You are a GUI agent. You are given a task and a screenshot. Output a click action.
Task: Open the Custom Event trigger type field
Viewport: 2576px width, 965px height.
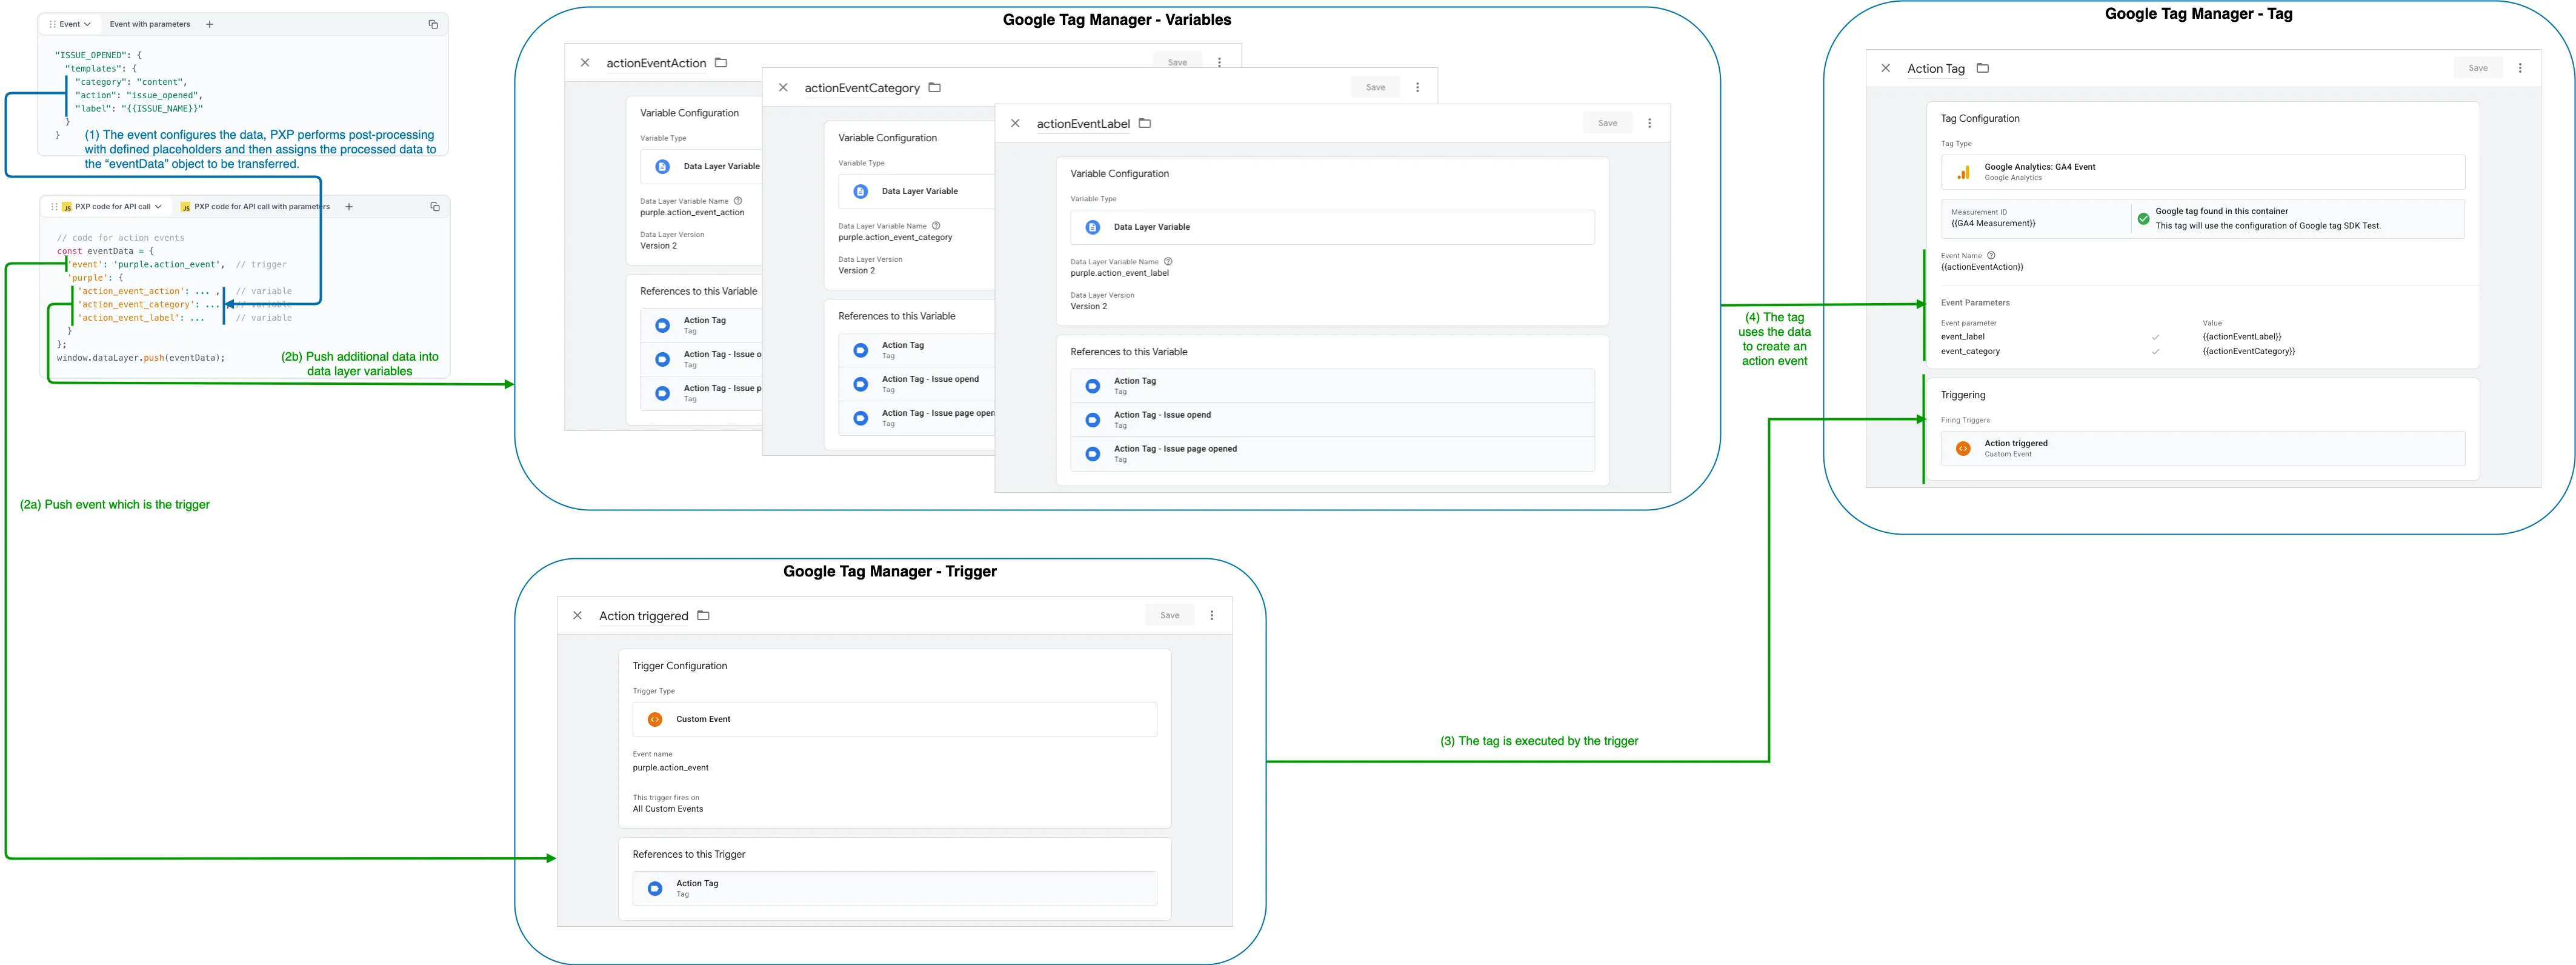(x=894, y=719)
